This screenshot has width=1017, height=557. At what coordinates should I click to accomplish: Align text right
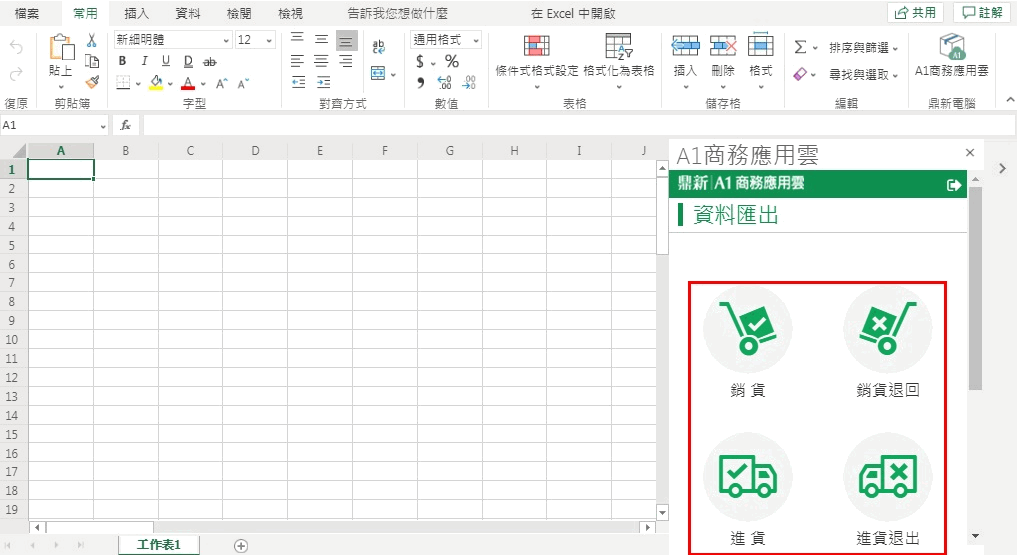point(346,61)
